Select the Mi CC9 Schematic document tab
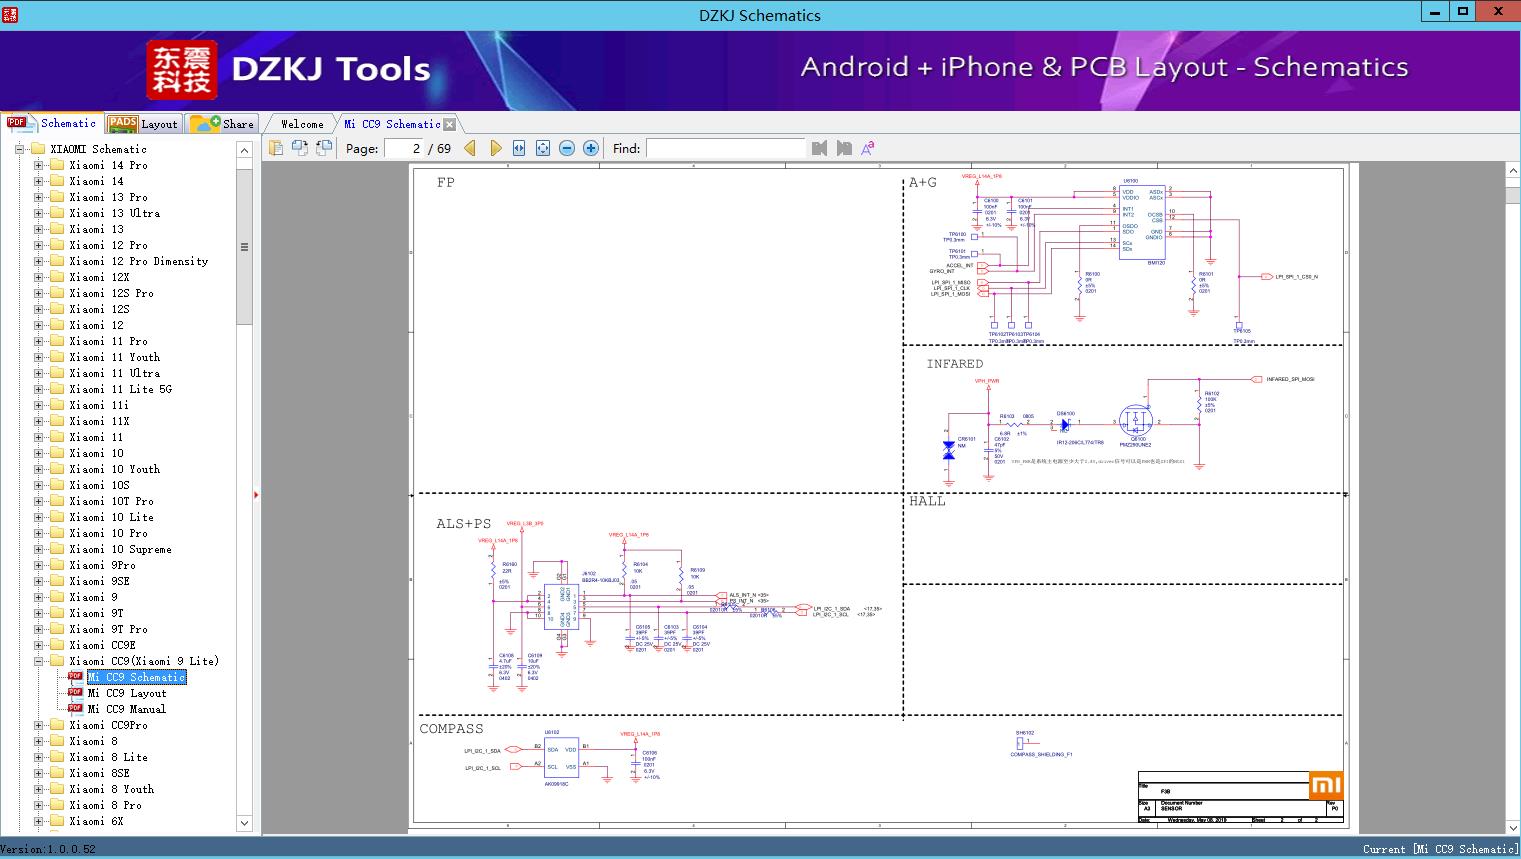This screenshot has width=1521, height=859. tap(392, 124)
